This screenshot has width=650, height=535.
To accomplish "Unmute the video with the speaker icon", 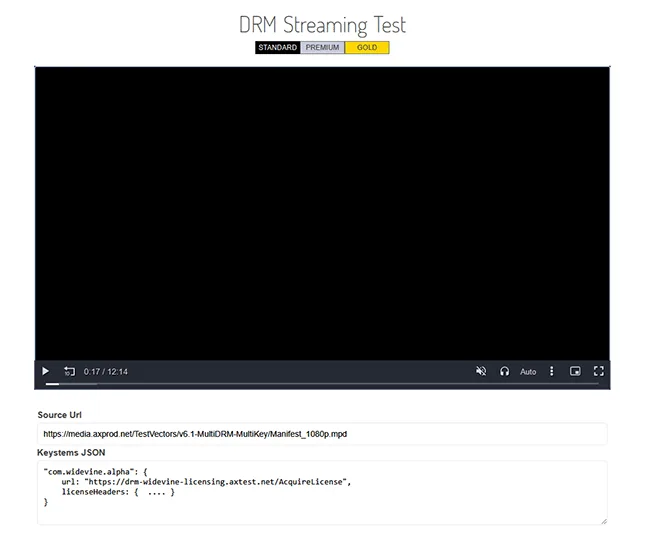I will point(481,371).
